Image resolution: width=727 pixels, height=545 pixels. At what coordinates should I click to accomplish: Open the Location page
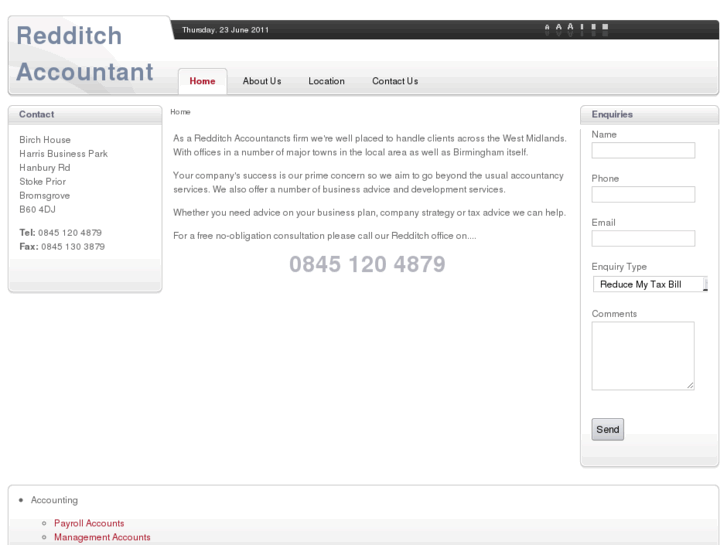(x=326, y=81)
